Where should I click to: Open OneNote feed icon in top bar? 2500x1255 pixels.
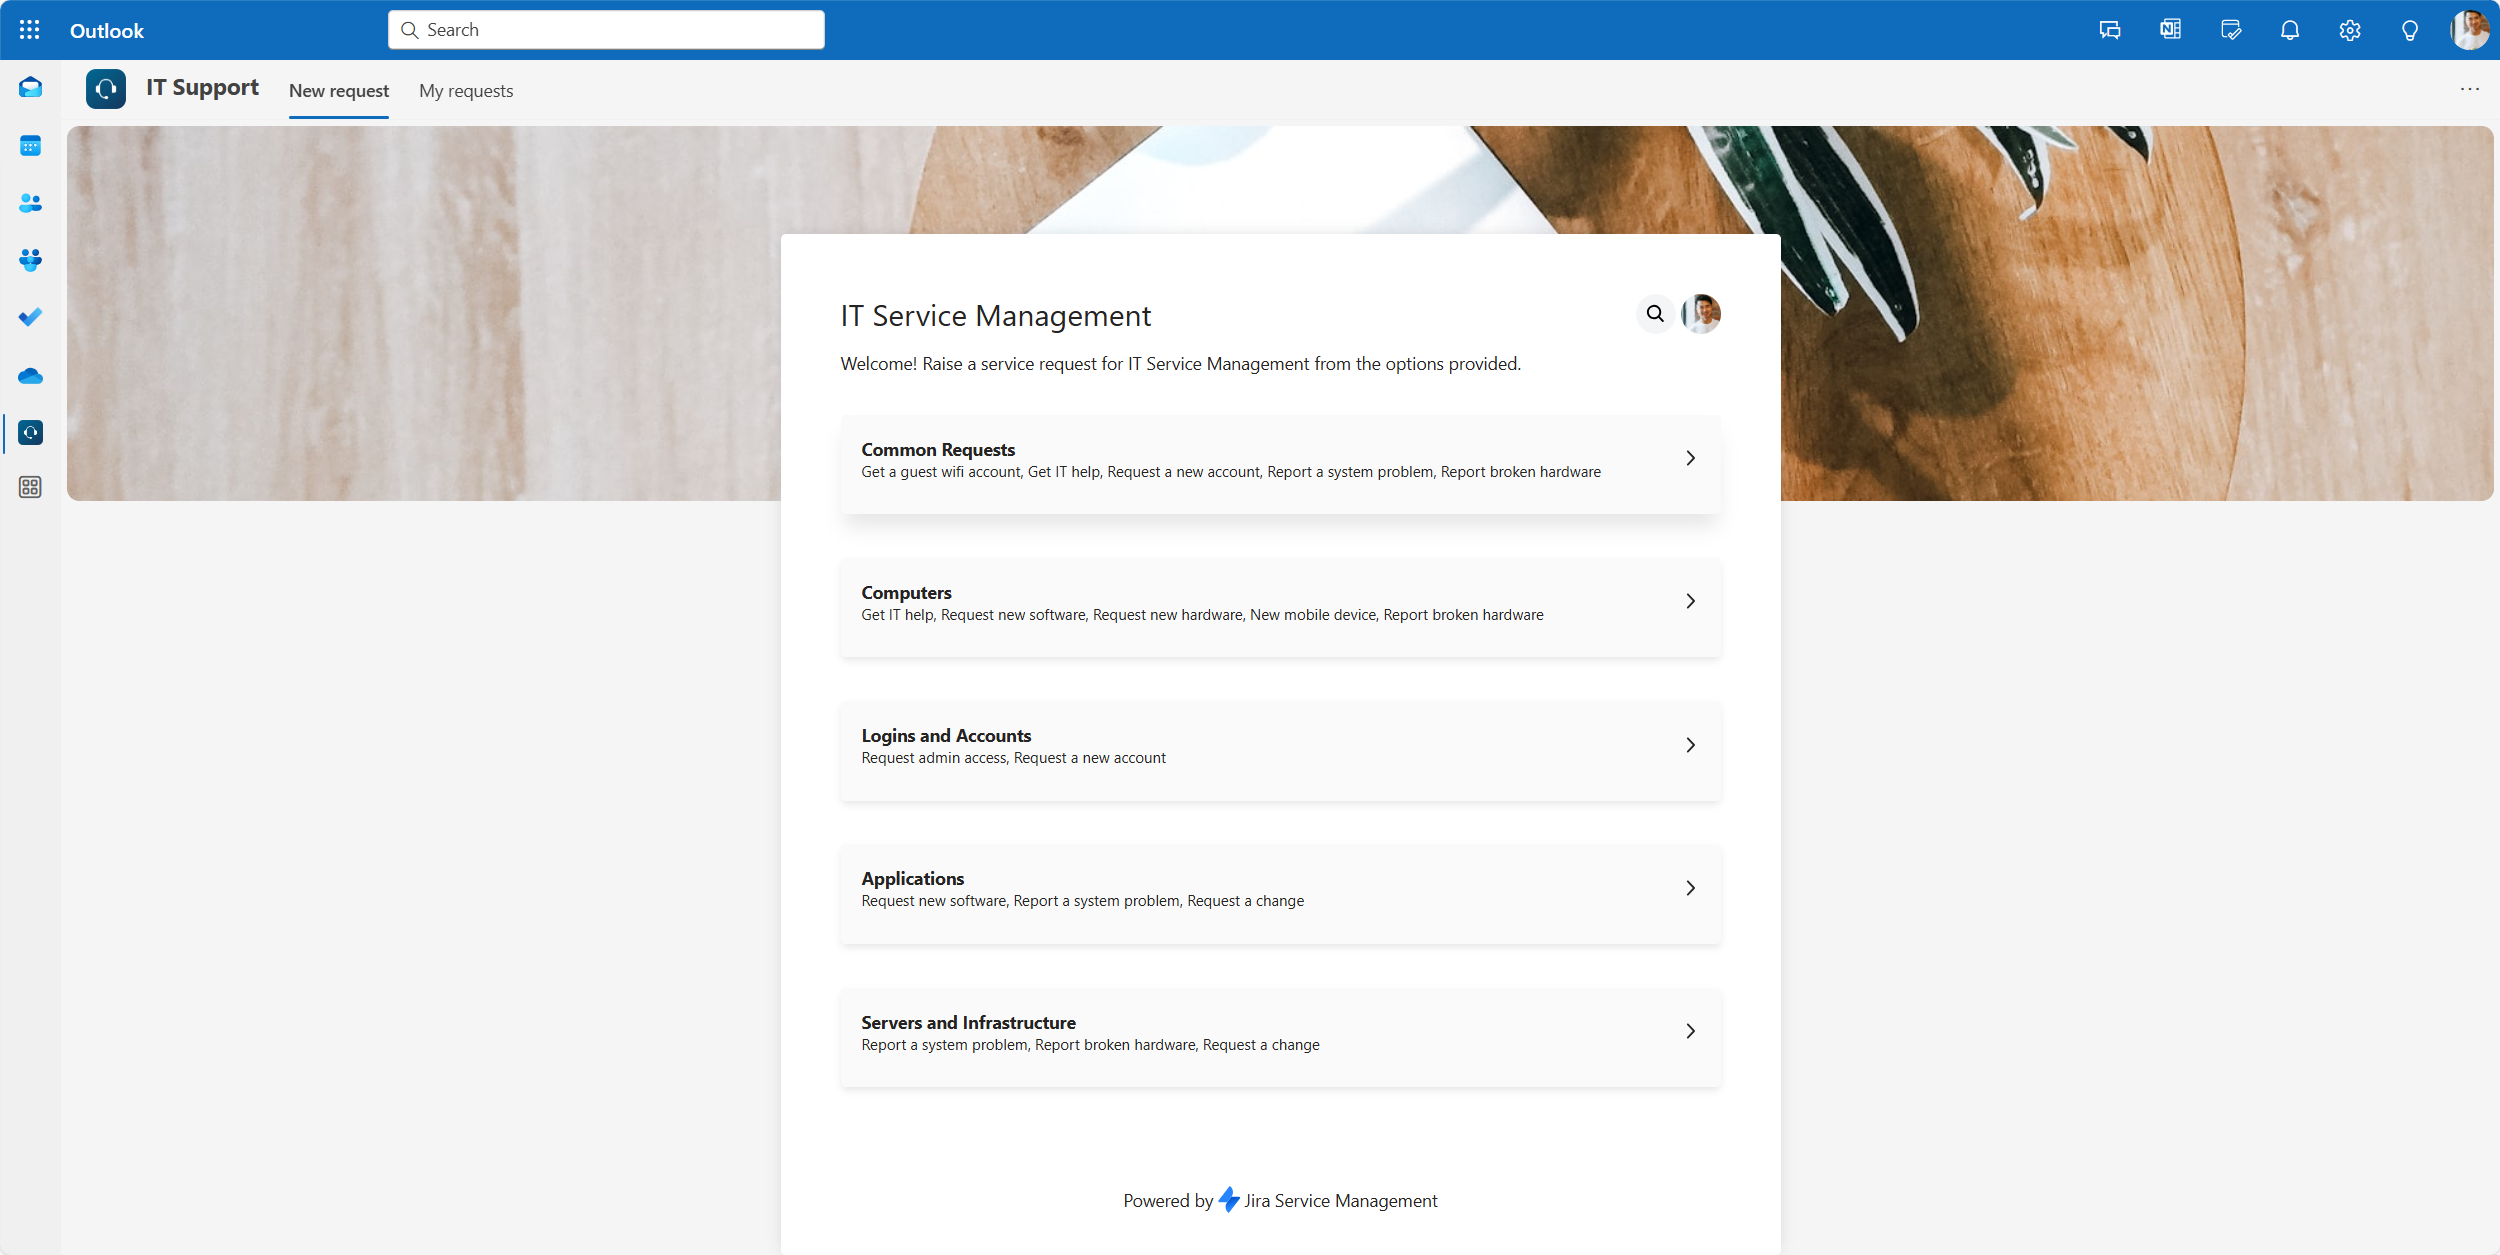2170,30
